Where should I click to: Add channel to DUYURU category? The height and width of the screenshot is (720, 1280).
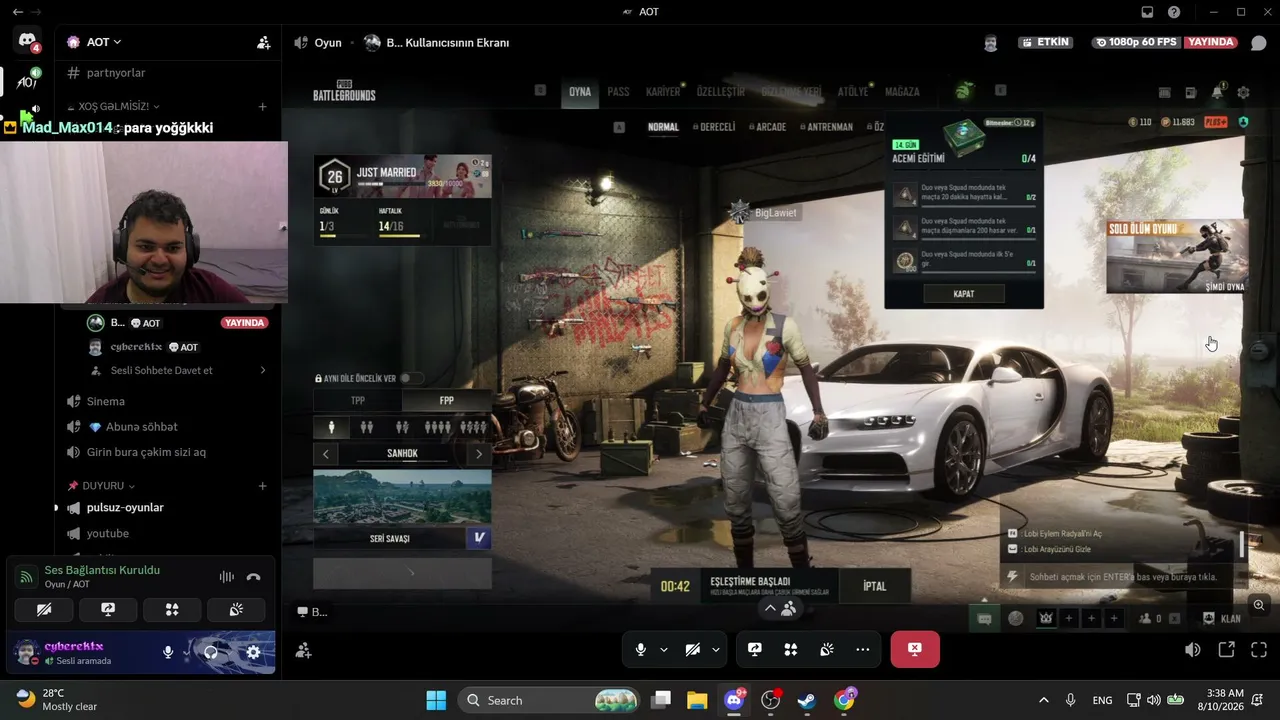262,486
